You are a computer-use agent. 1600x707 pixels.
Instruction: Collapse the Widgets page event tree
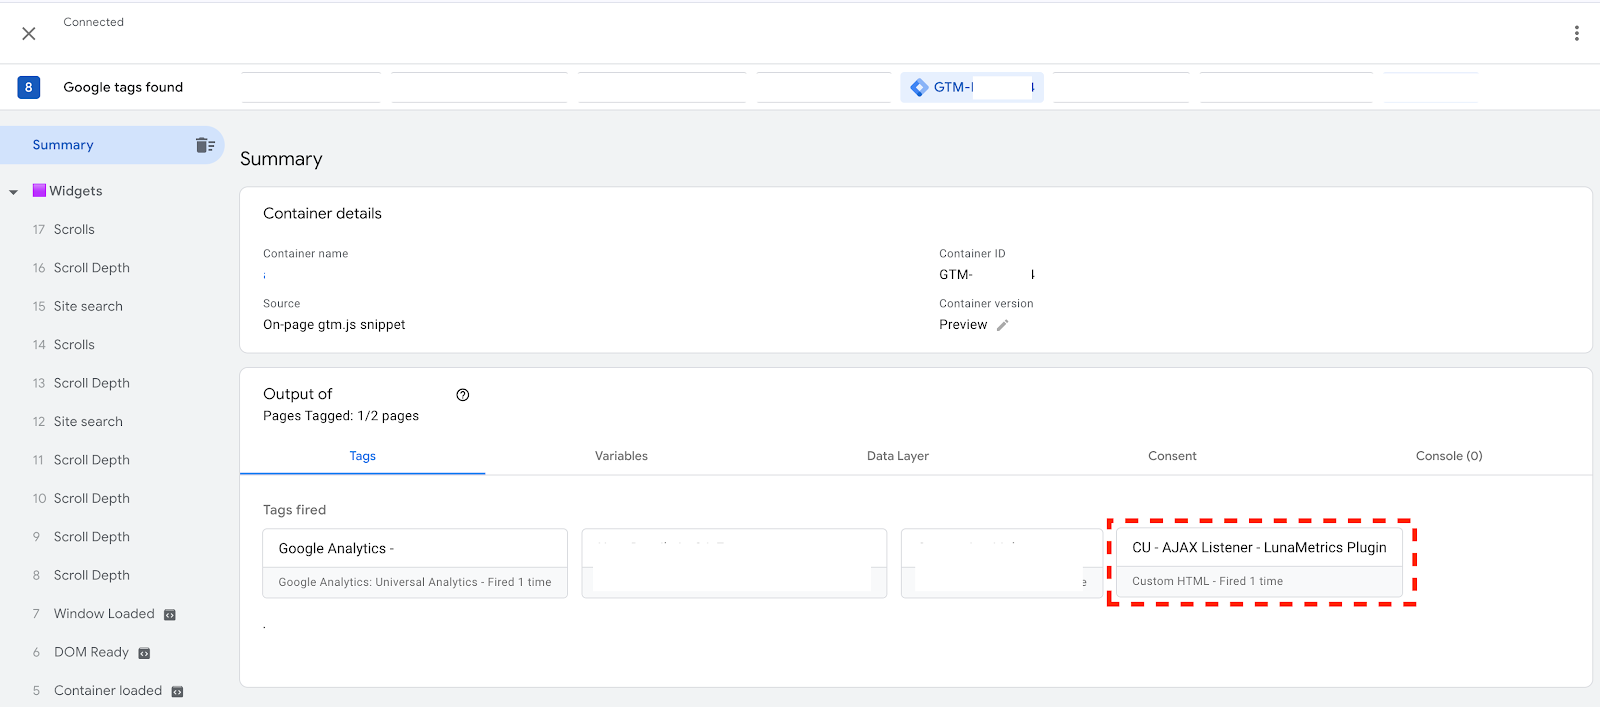[x=14, y=192]
